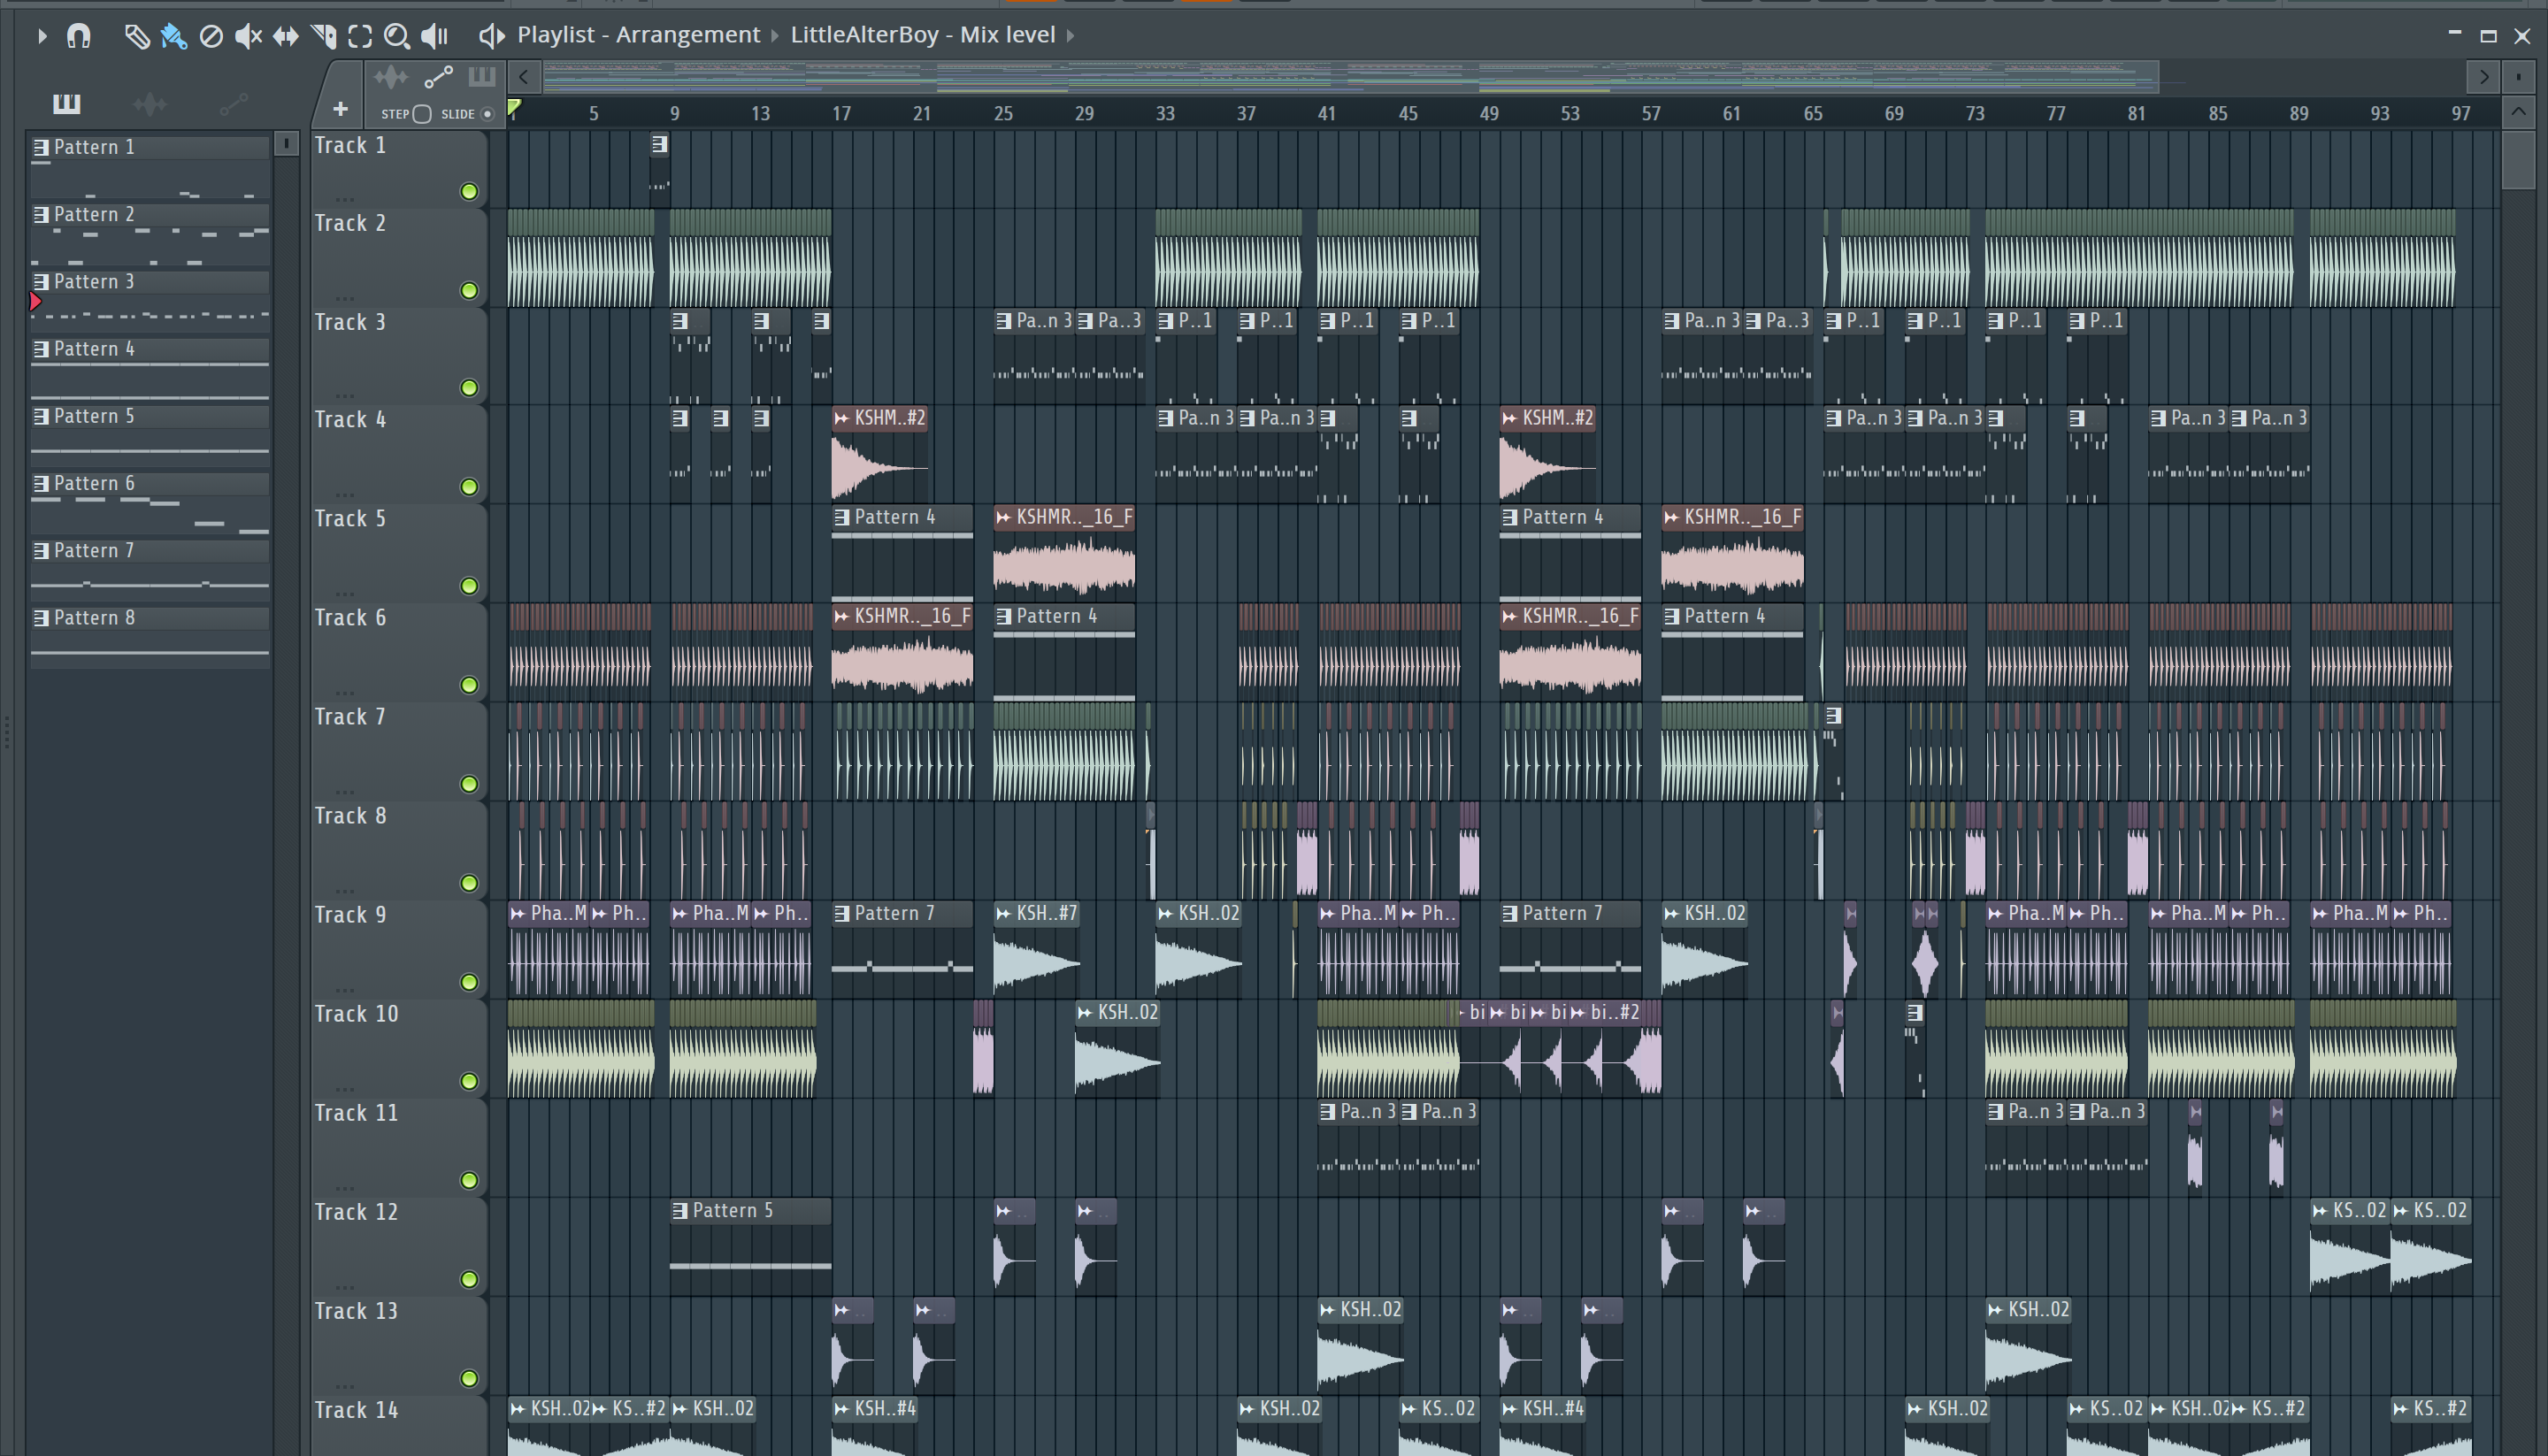Screen dimensions: 2548x1456
Task: Mute Track 8 with its green light
Action: coord(469,883)
